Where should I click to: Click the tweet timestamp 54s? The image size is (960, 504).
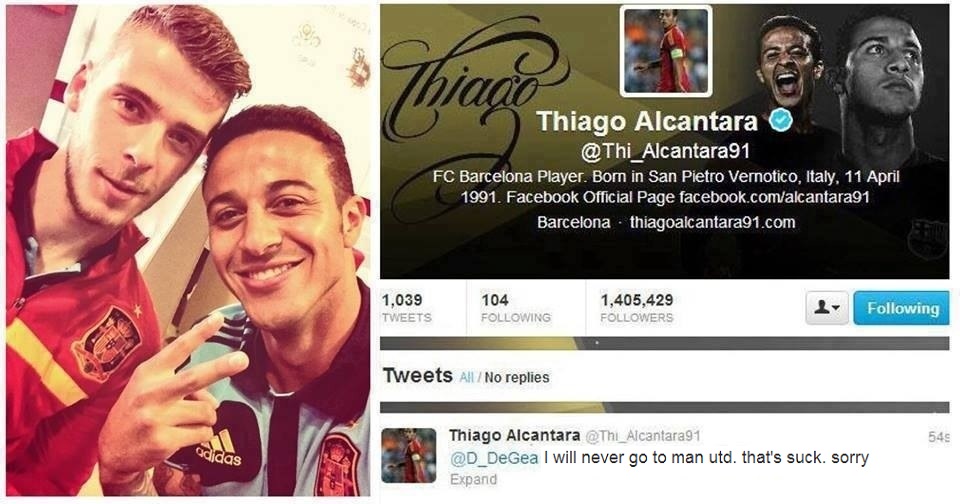(x=939, y=437)
